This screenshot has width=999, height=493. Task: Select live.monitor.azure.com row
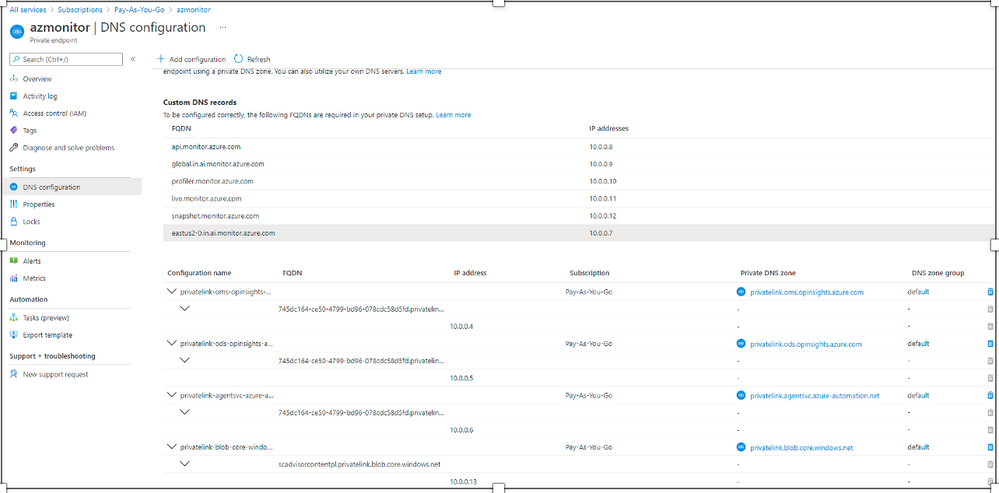[x=578, y=199]
